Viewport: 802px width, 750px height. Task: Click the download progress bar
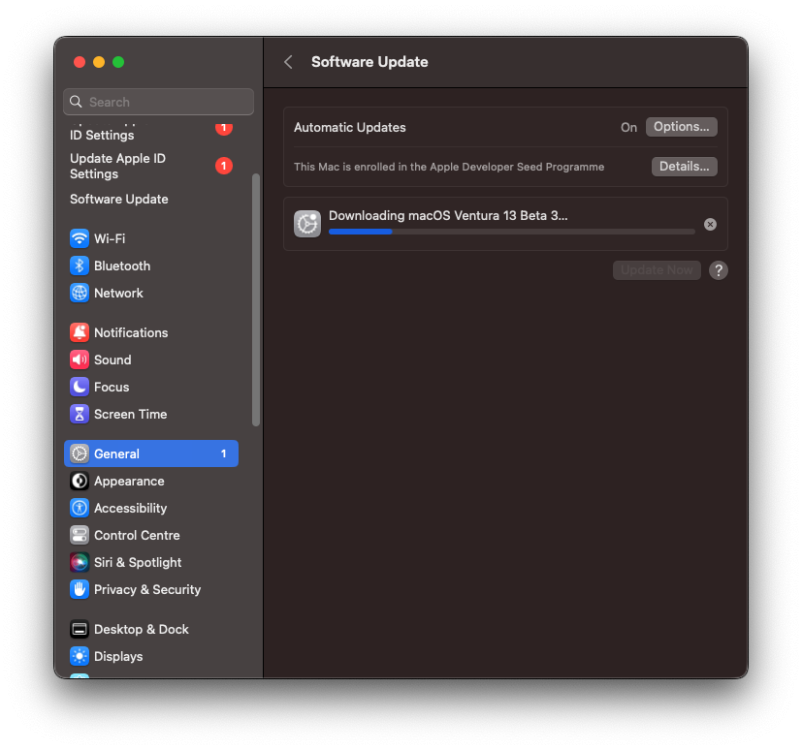tap(511, 232)
